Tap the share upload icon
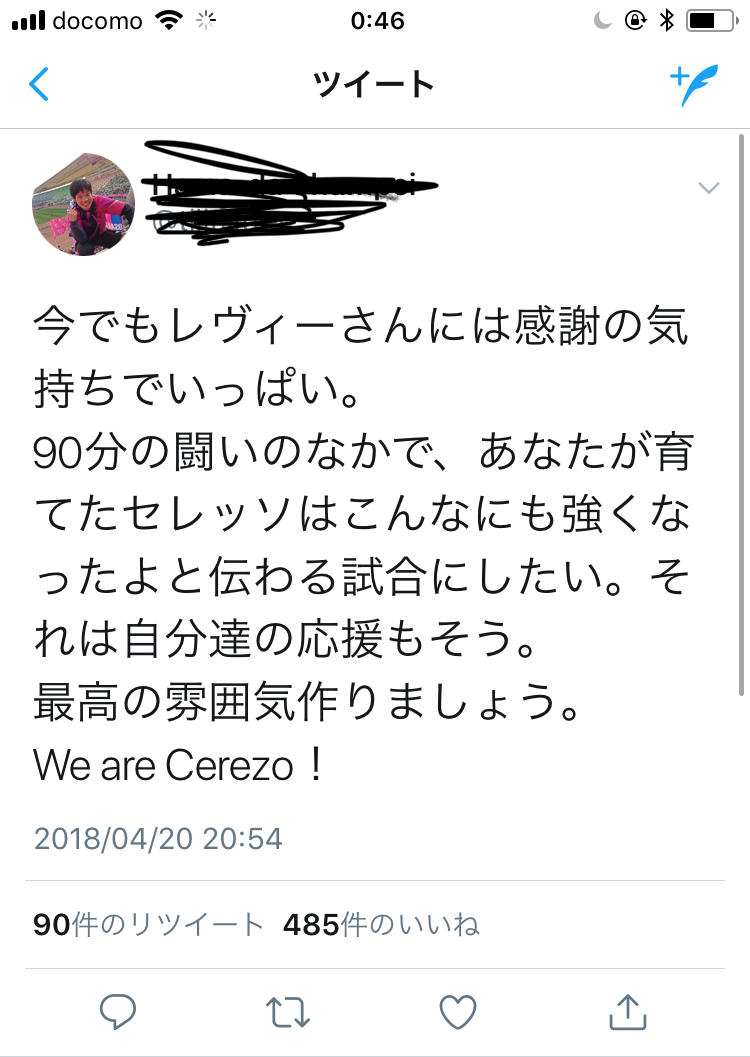Image resolution: width=750 pixels, height=1057 pixels. (x=628, y=1011)
